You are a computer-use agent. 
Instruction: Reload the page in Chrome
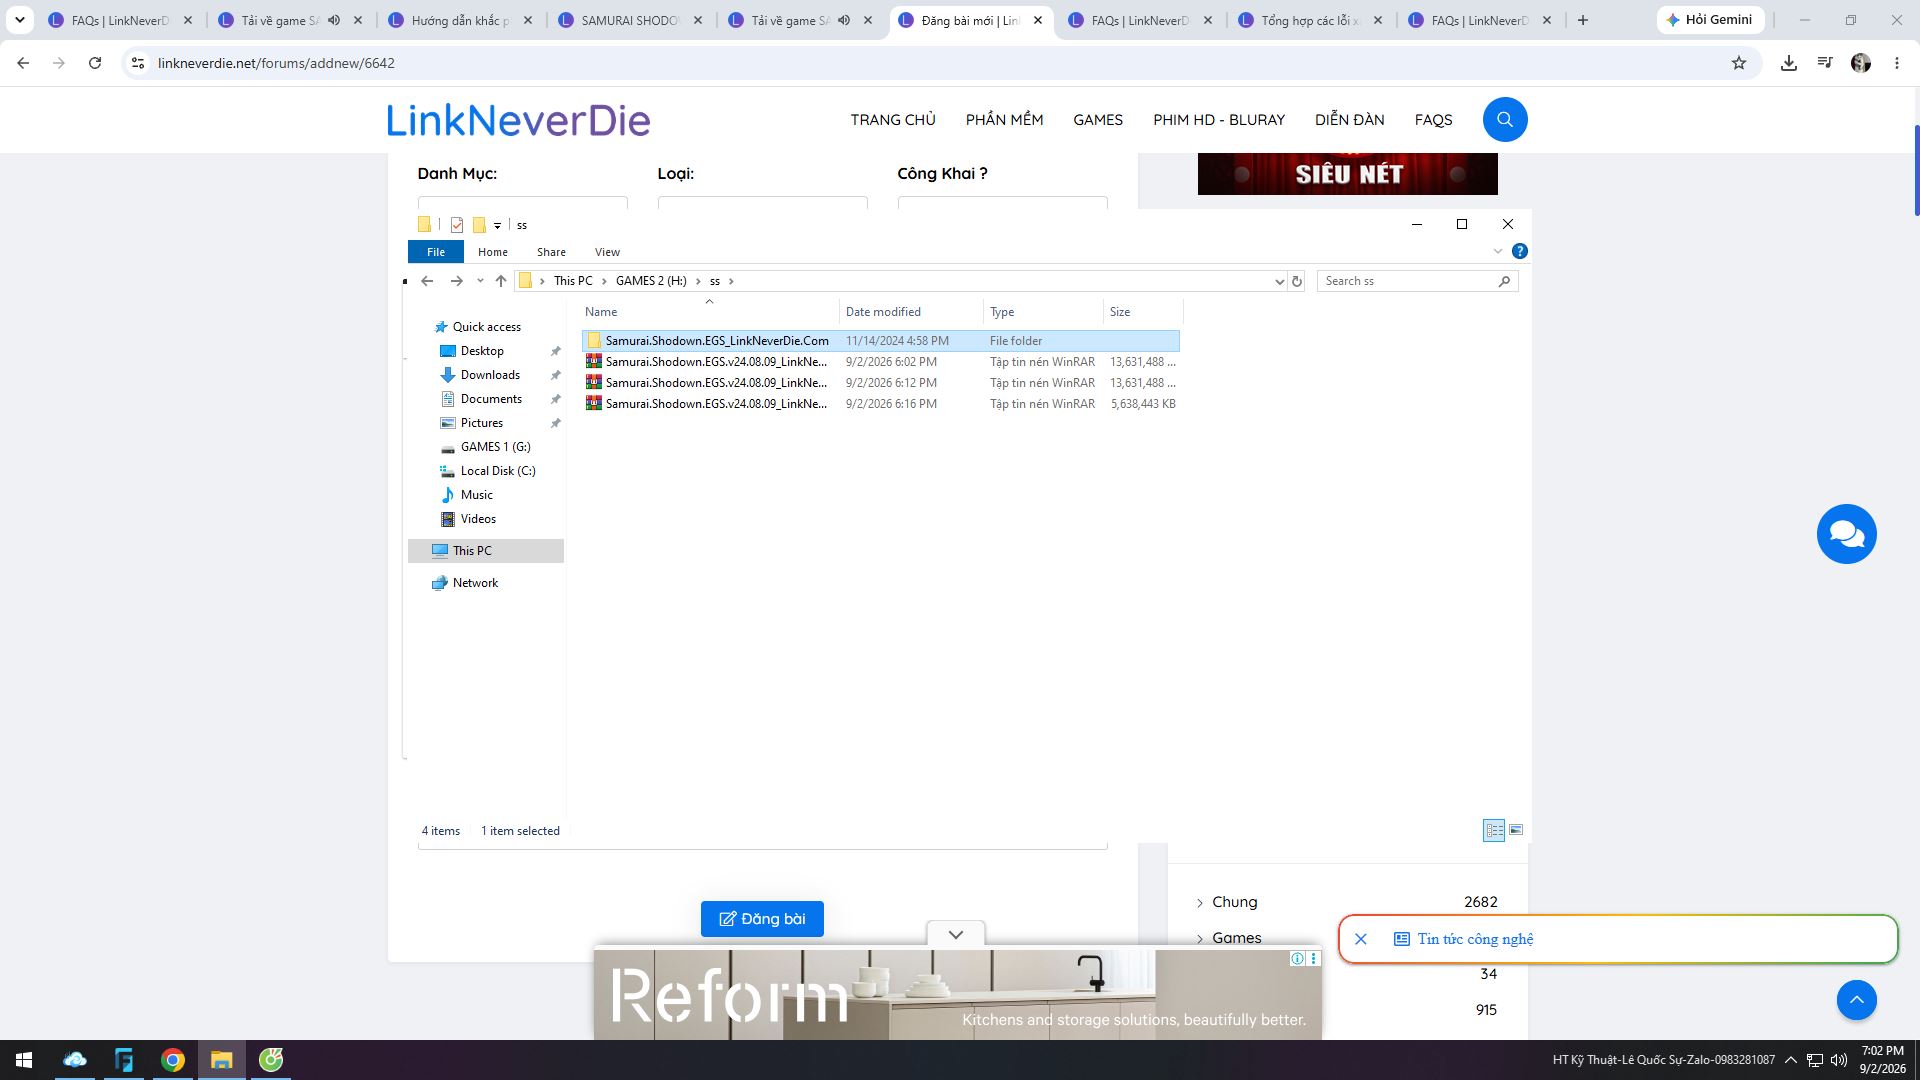95,63
